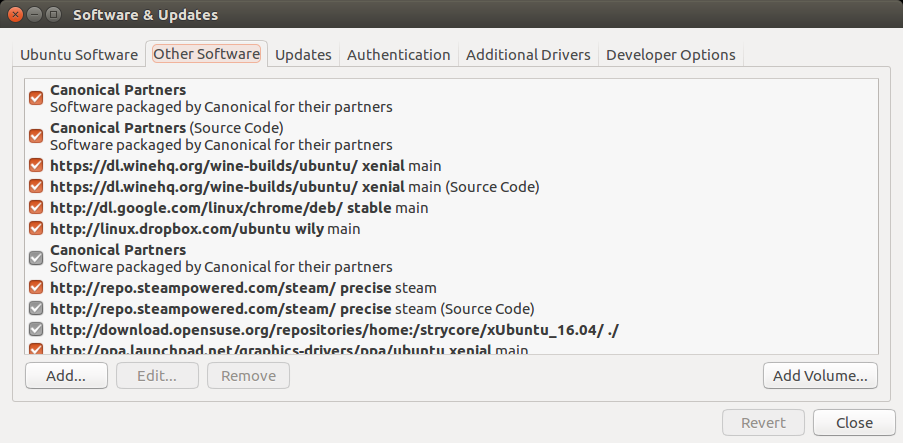
Task: Disable winehq xenial main repository checkbox
Action: point(36,166)
